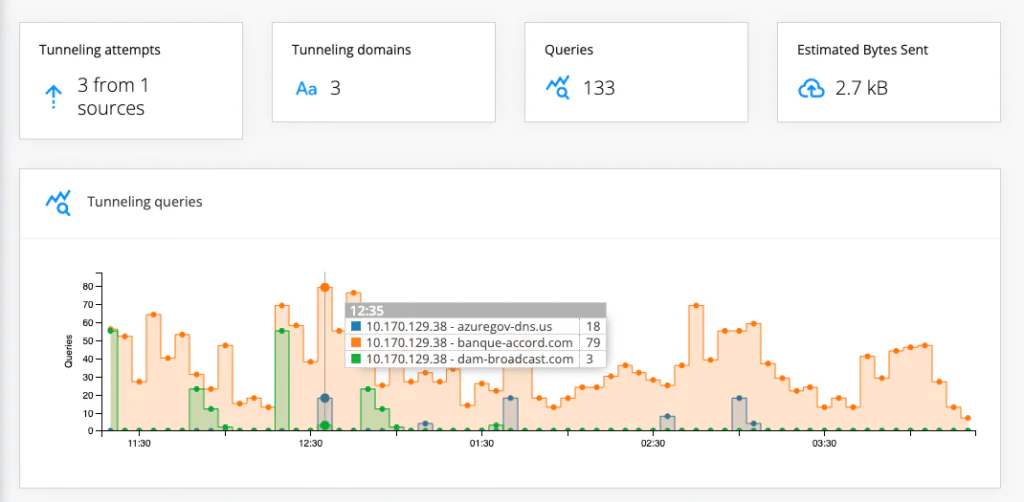Click the 02:30 time axis label
Image resolution: width=1024 pixels, height=502 pixels.
(x=652, y=444)
